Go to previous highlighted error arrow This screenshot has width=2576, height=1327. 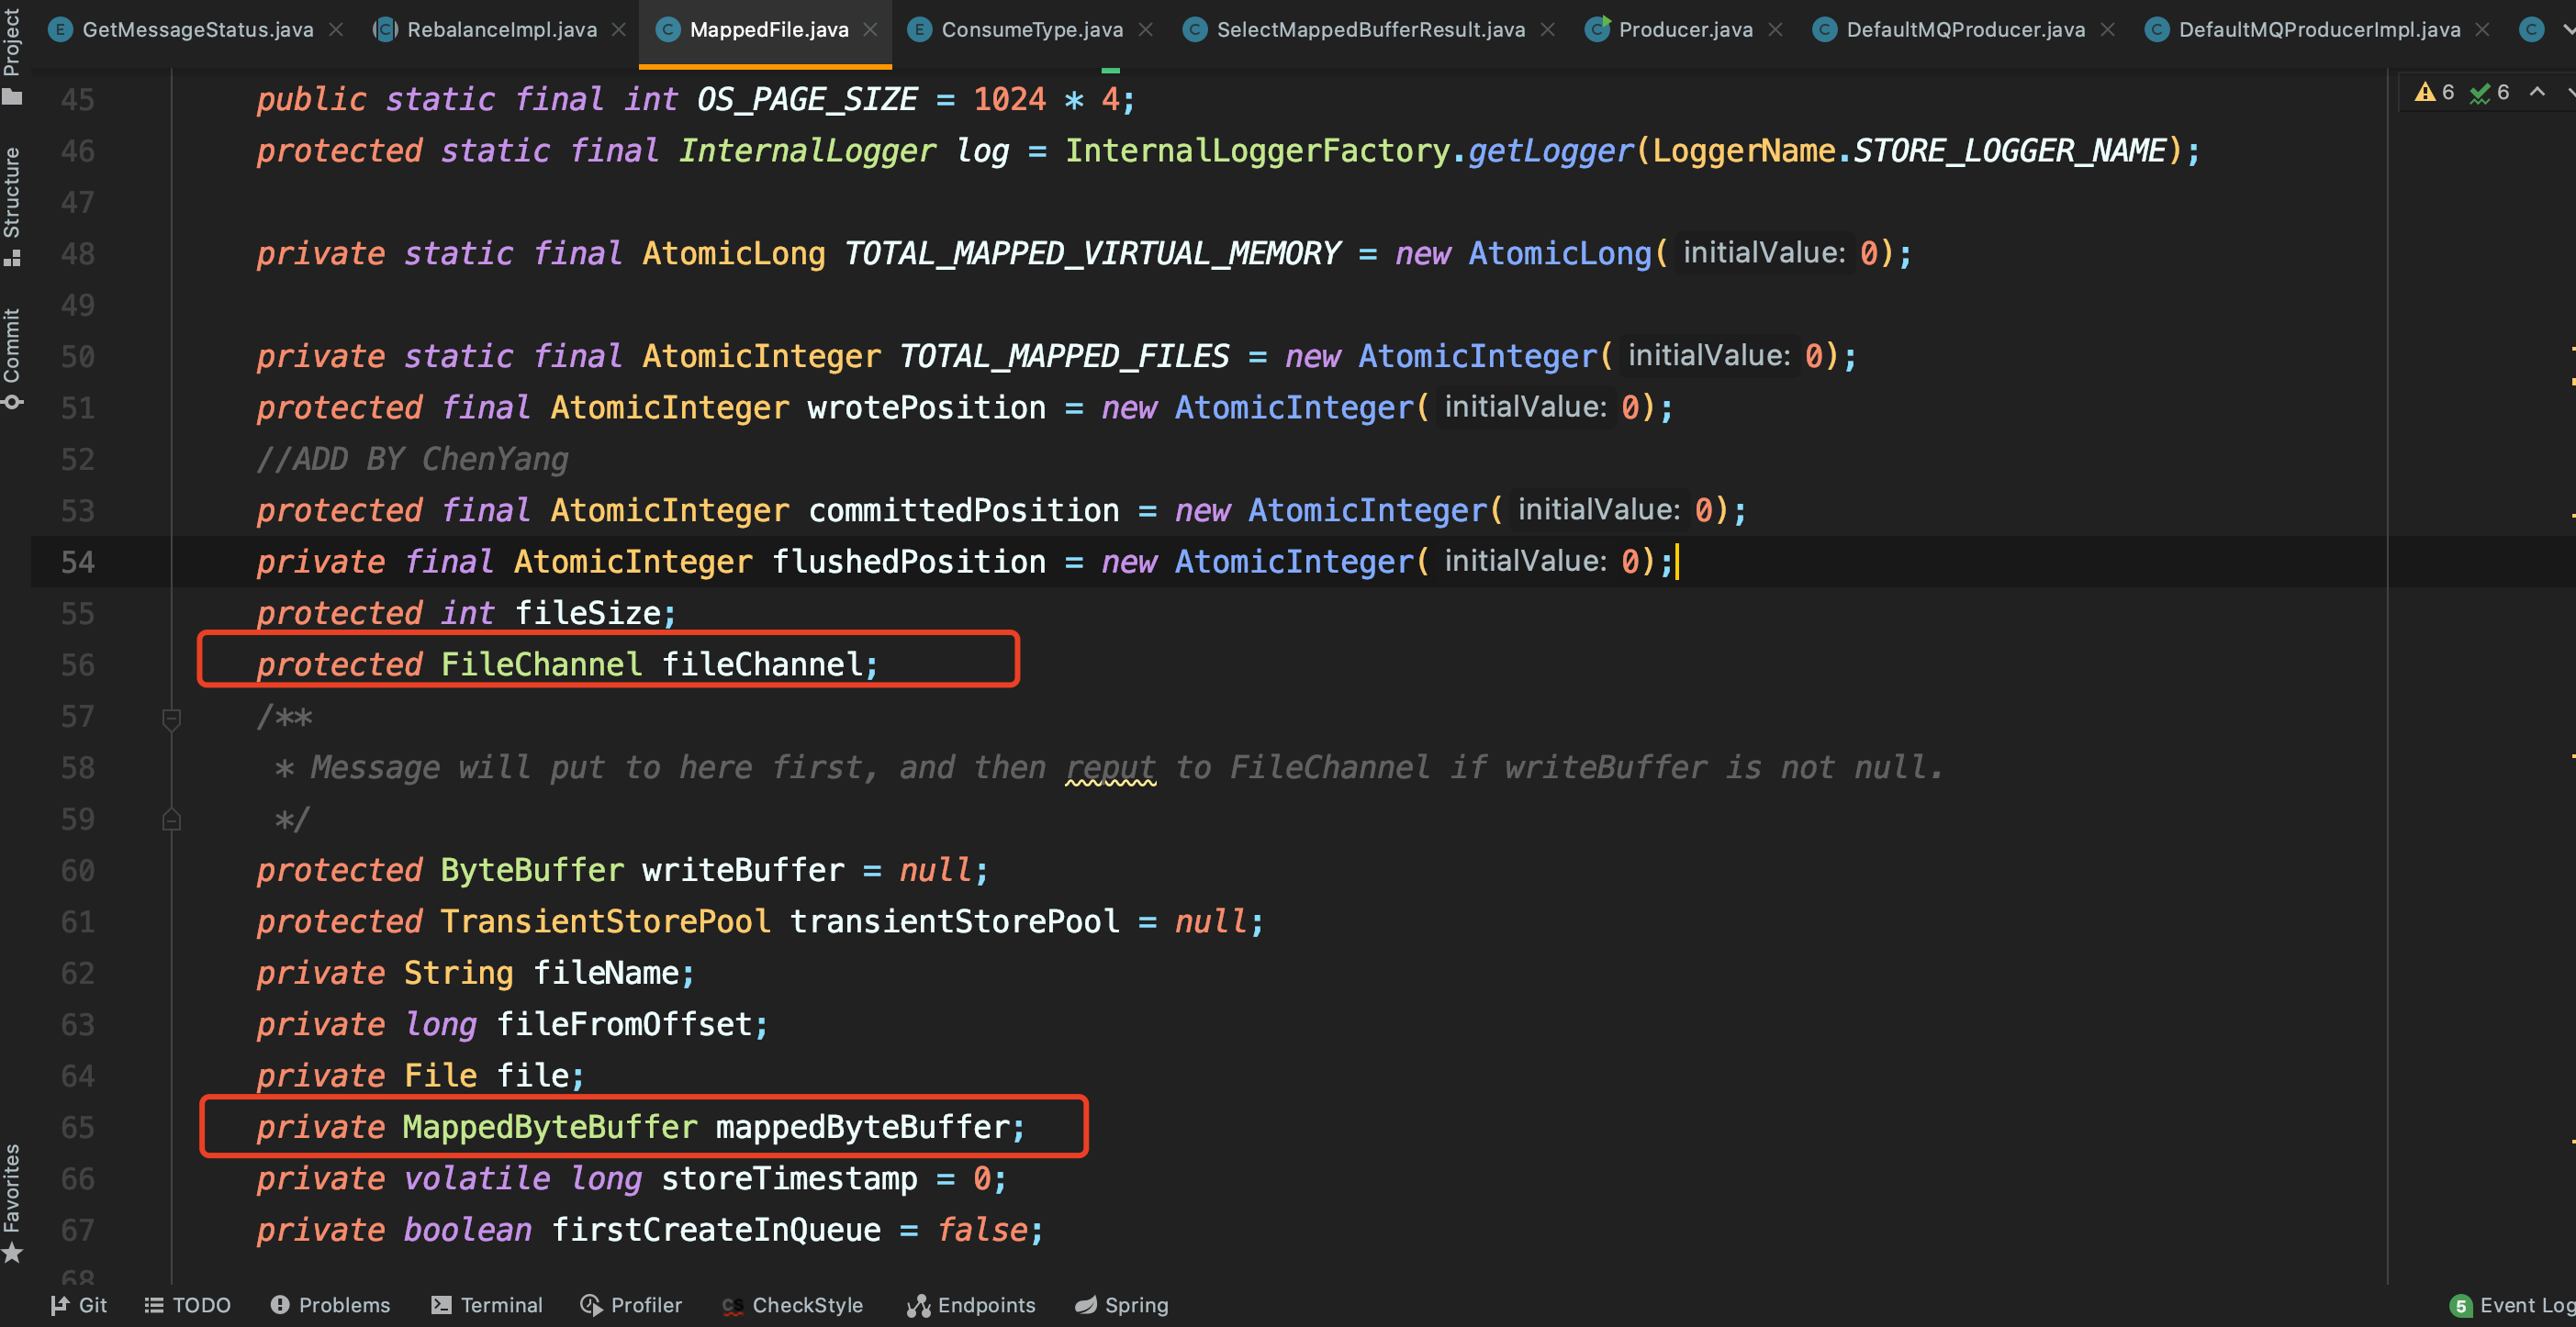coord(2537,92)
